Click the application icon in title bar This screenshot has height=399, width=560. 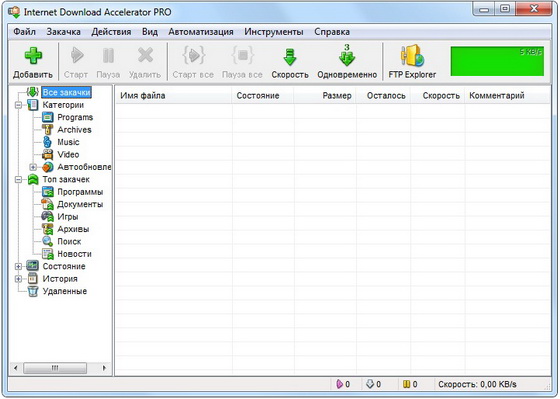(x=14, y=12)
